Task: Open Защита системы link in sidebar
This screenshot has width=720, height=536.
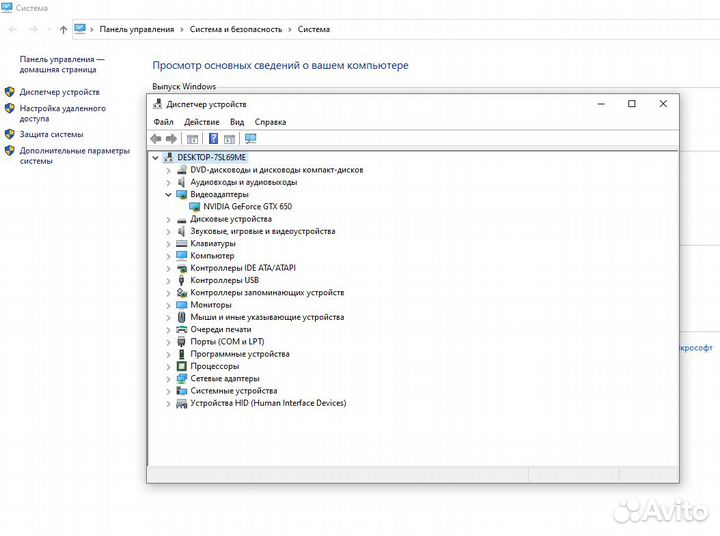Action: coord(51,134)
